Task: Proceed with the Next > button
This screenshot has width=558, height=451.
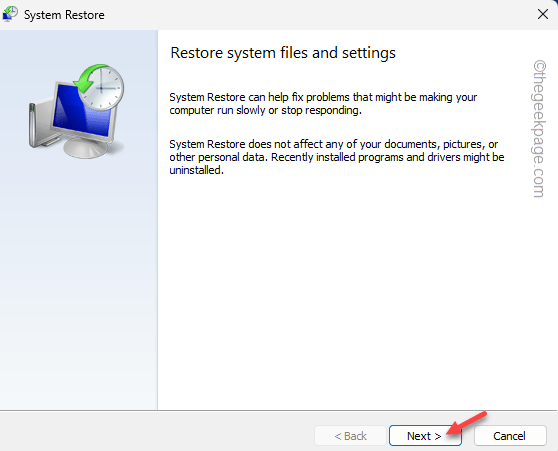Action: 425,436
